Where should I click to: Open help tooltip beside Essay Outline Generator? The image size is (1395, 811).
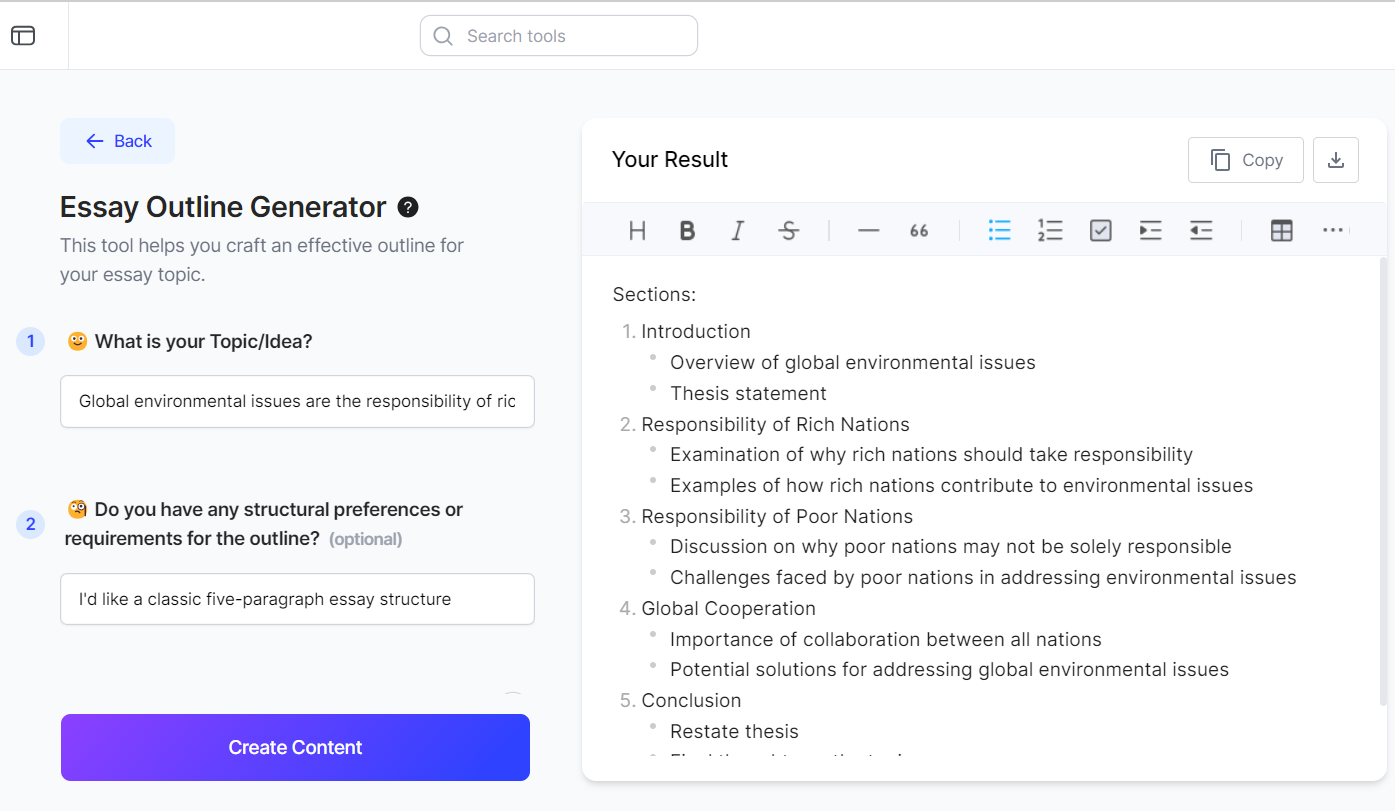[408, 207]
